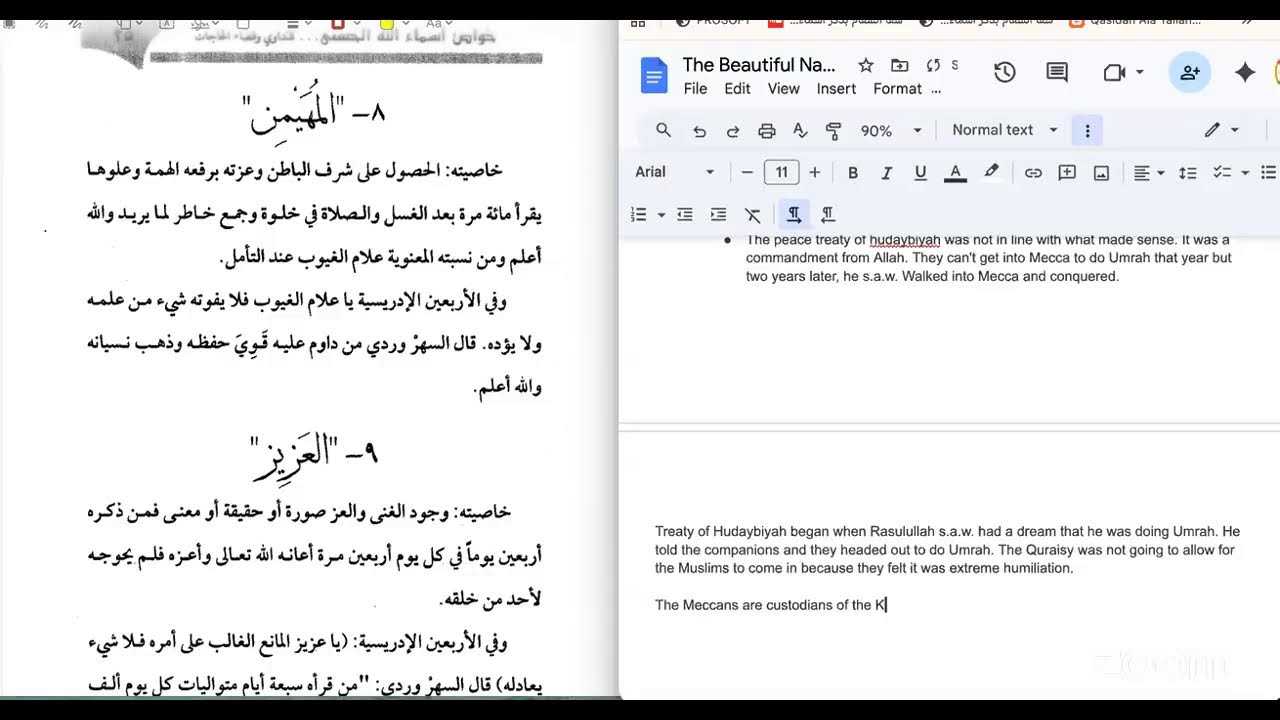Open line and paragraph spacing
The width and height of the screenshot is (1280, 720).
(x=1187, y=172)
